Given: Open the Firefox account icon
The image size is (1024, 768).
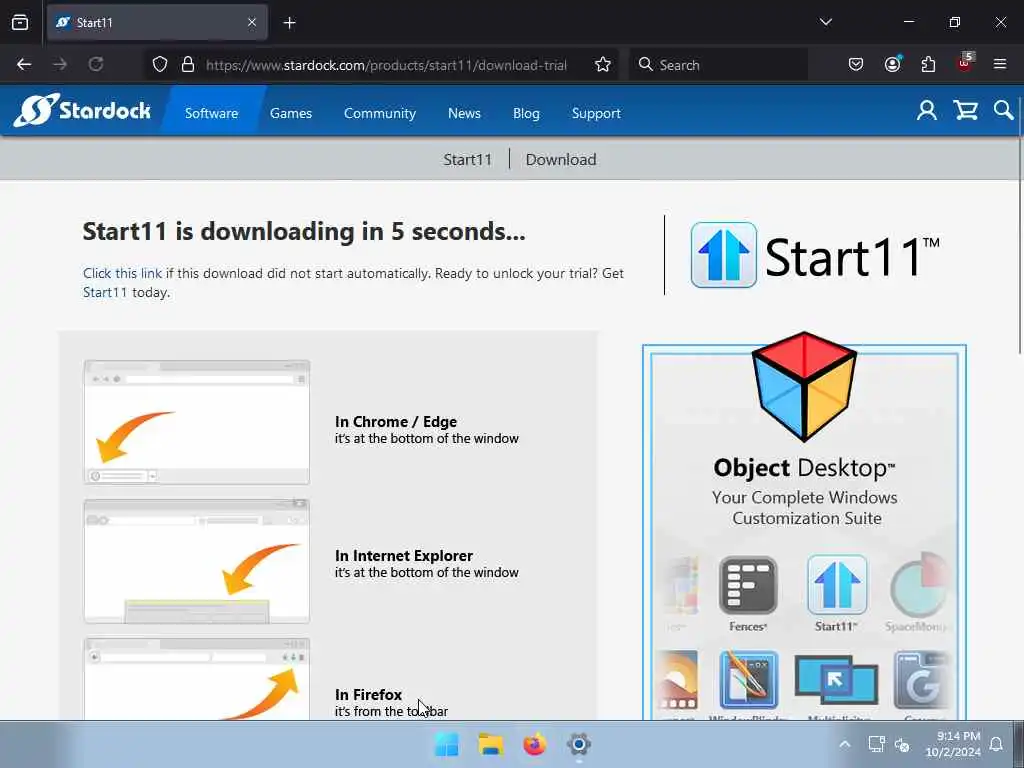Looking at the screenshot, I should 892,64.
